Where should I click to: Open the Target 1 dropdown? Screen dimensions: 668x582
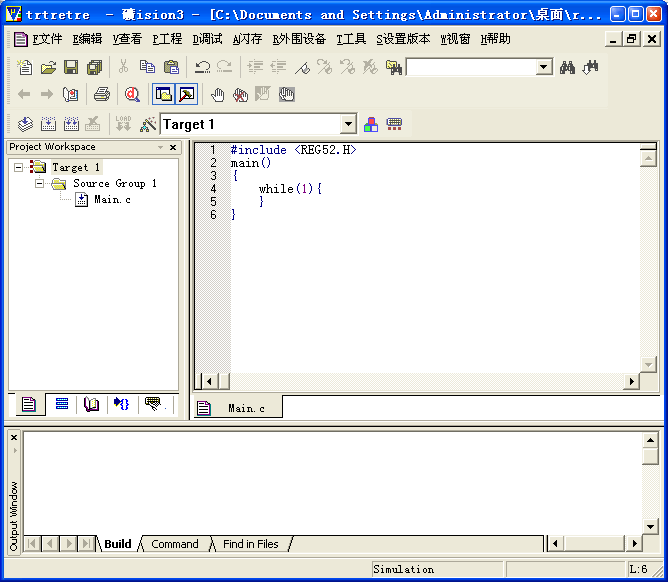(348, 124)
